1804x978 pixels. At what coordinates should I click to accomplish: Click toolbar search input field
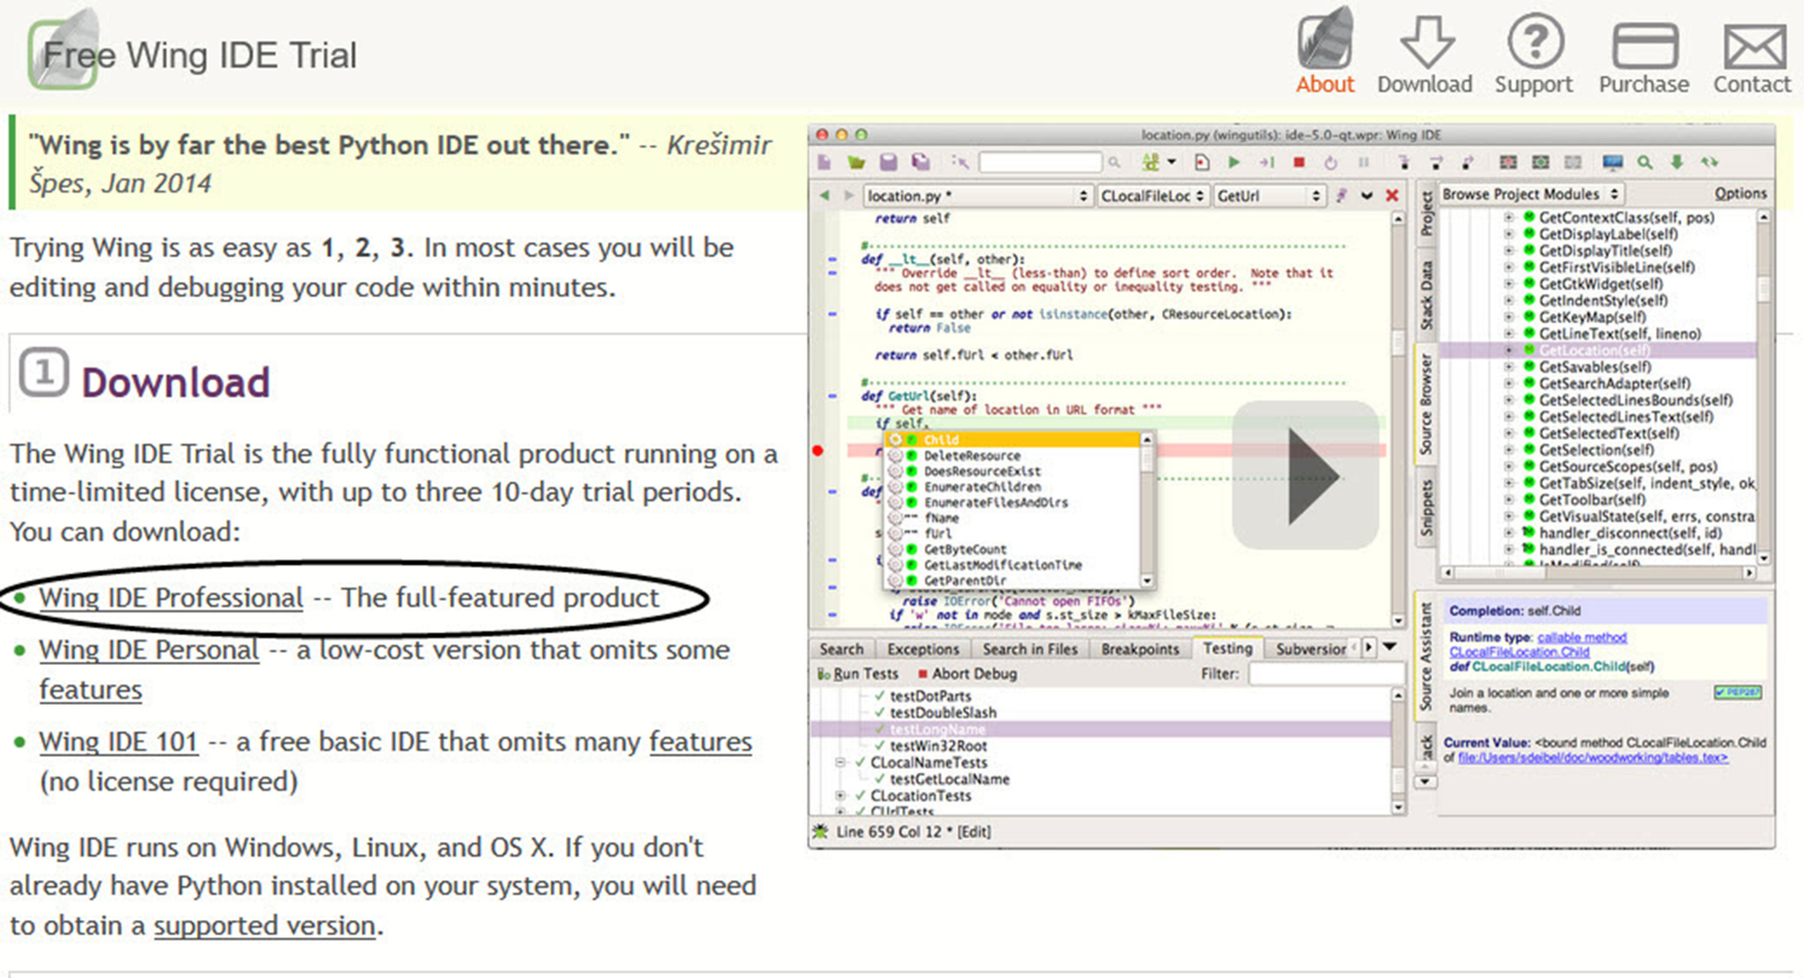(x=1040, y=162)
